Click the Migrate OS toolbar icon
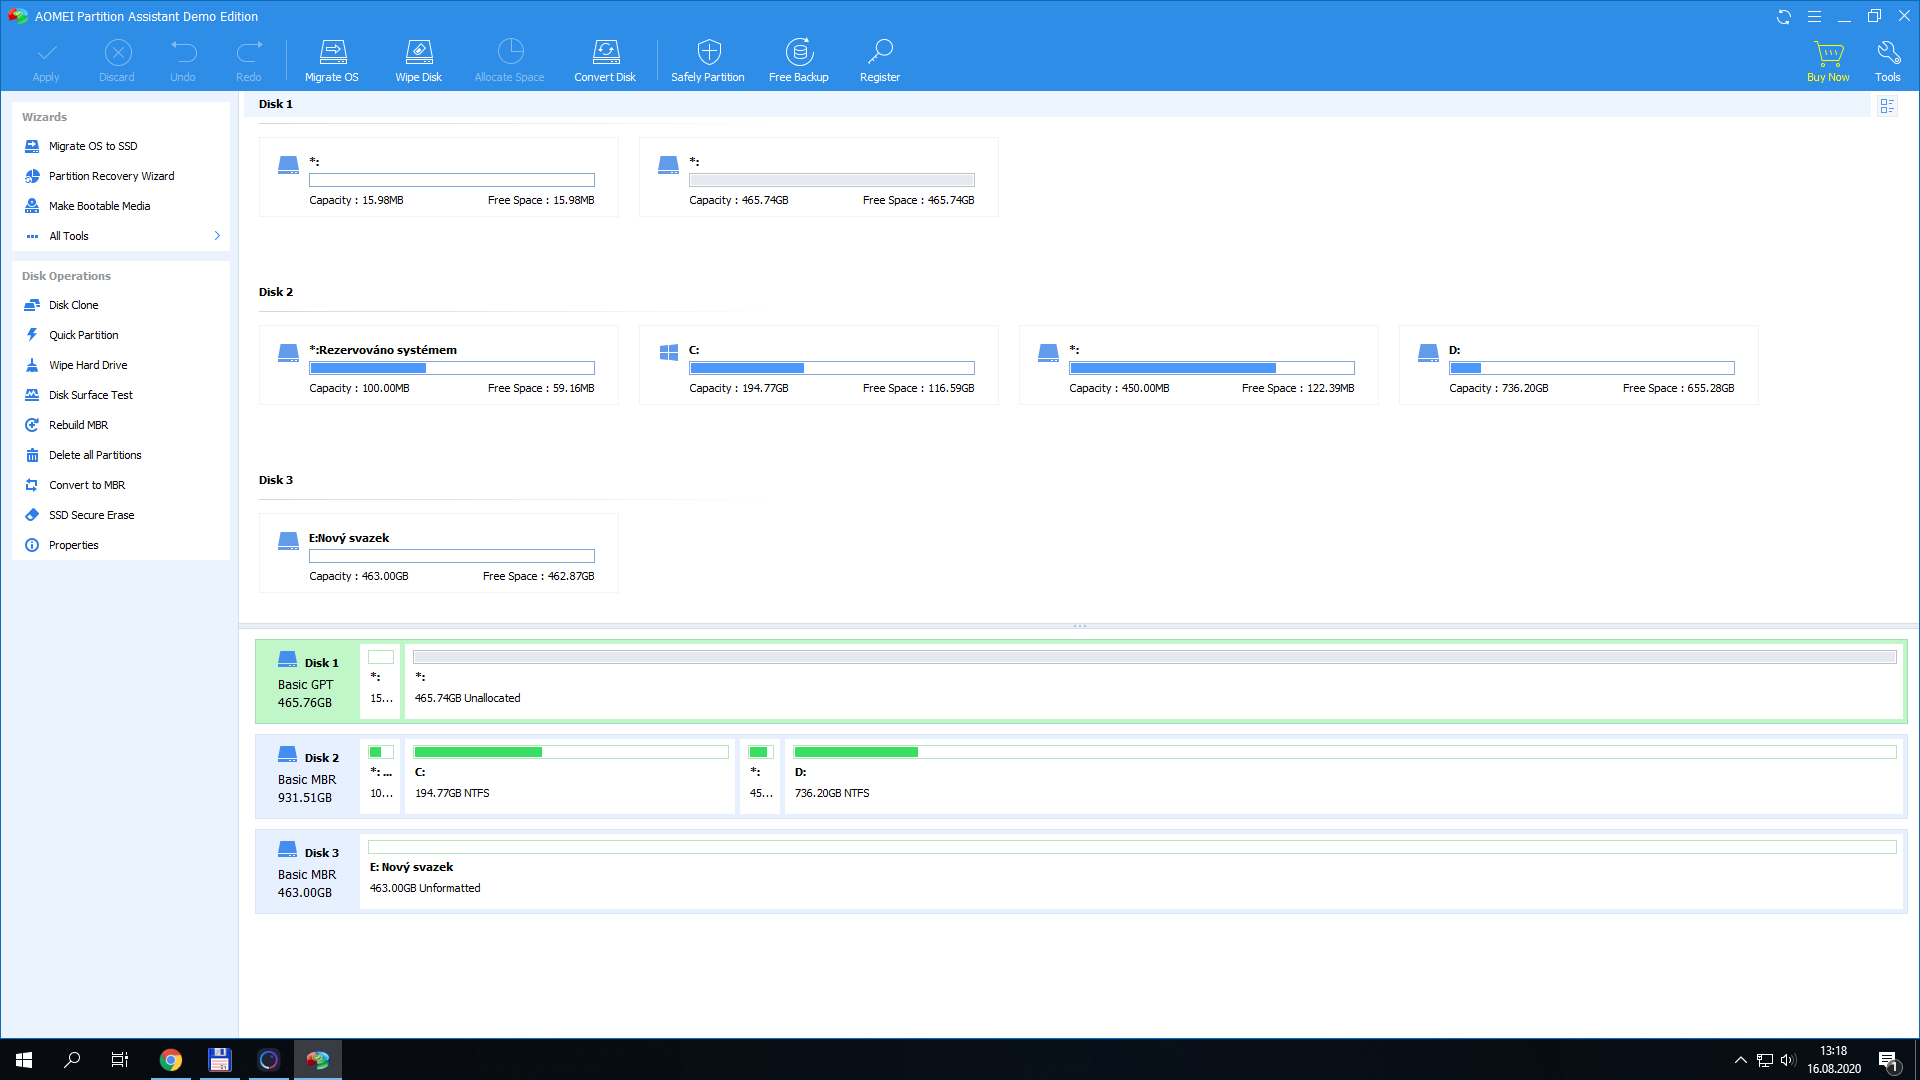 click(332, 53)
